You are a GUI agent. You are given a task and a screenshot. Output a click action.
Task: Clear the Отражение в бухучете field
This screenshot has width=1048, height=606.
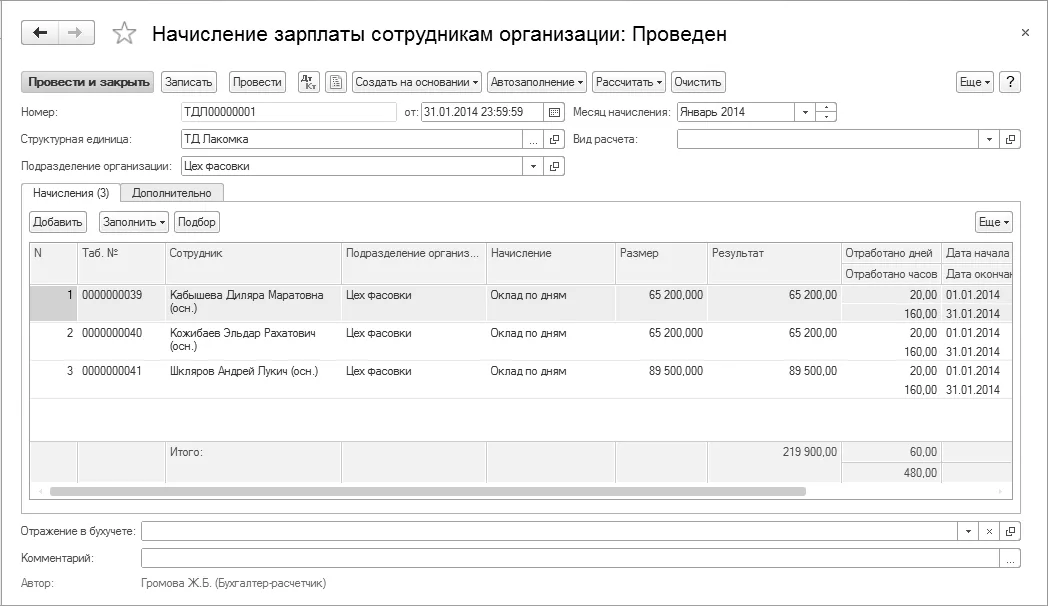(989, 532)
